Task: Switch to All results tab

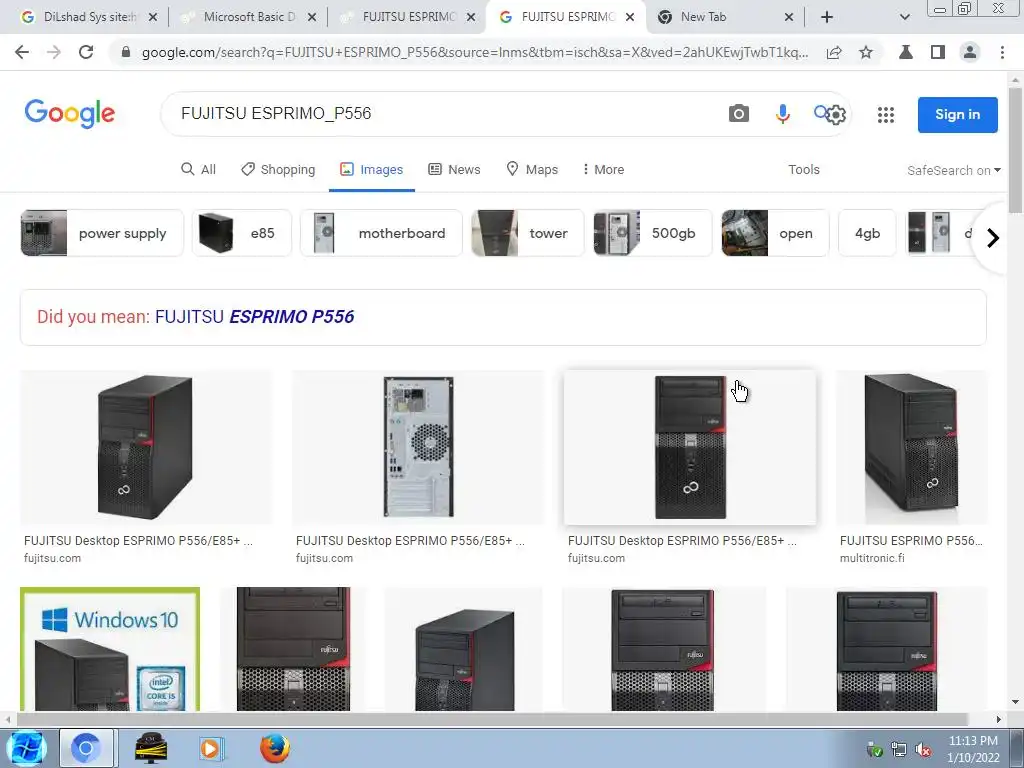Action: (198, 169)
